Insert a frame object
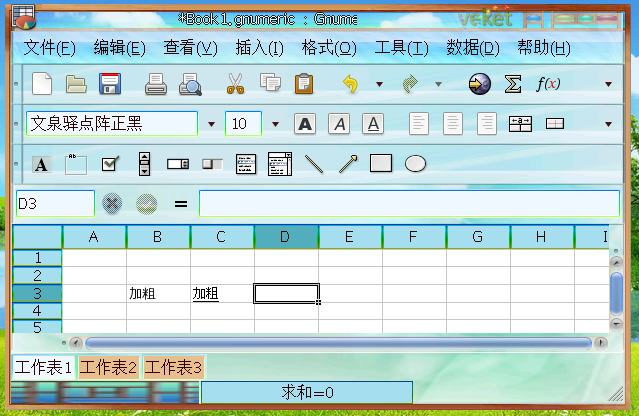The width and height of the screenshot is (639, 416). point(76,164)
